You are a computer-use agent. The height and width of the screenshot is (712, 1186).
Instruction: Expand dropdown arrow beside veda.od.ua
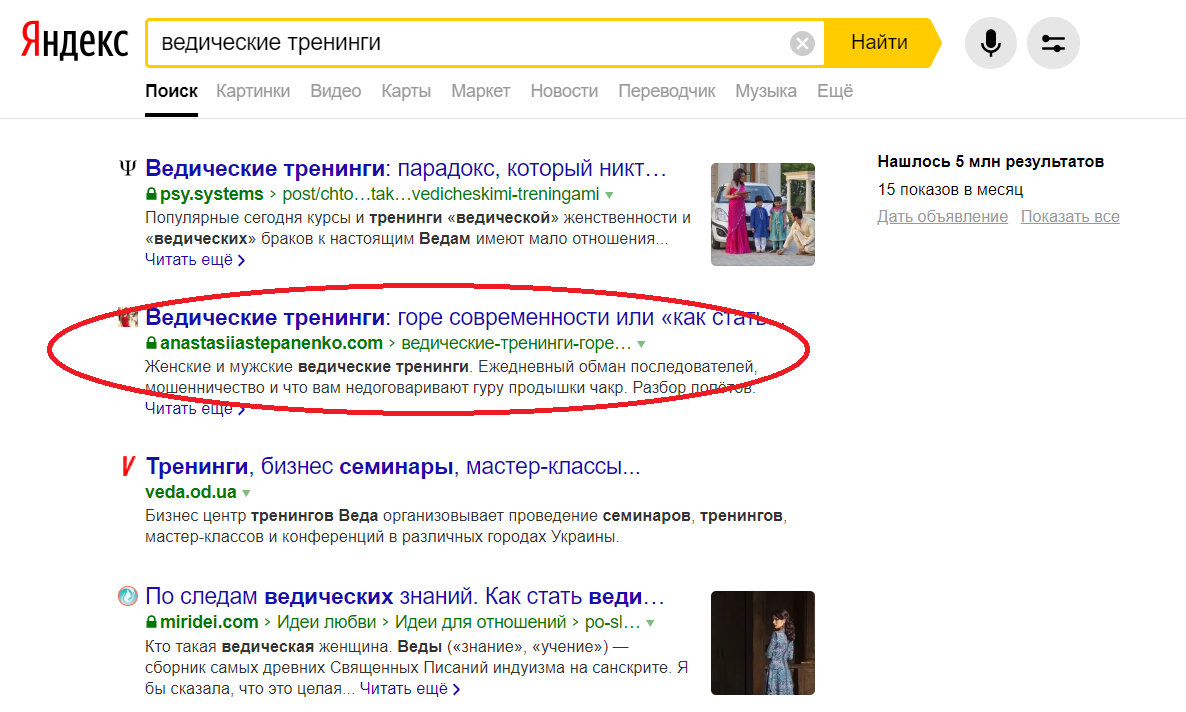[x=246, y=494]
